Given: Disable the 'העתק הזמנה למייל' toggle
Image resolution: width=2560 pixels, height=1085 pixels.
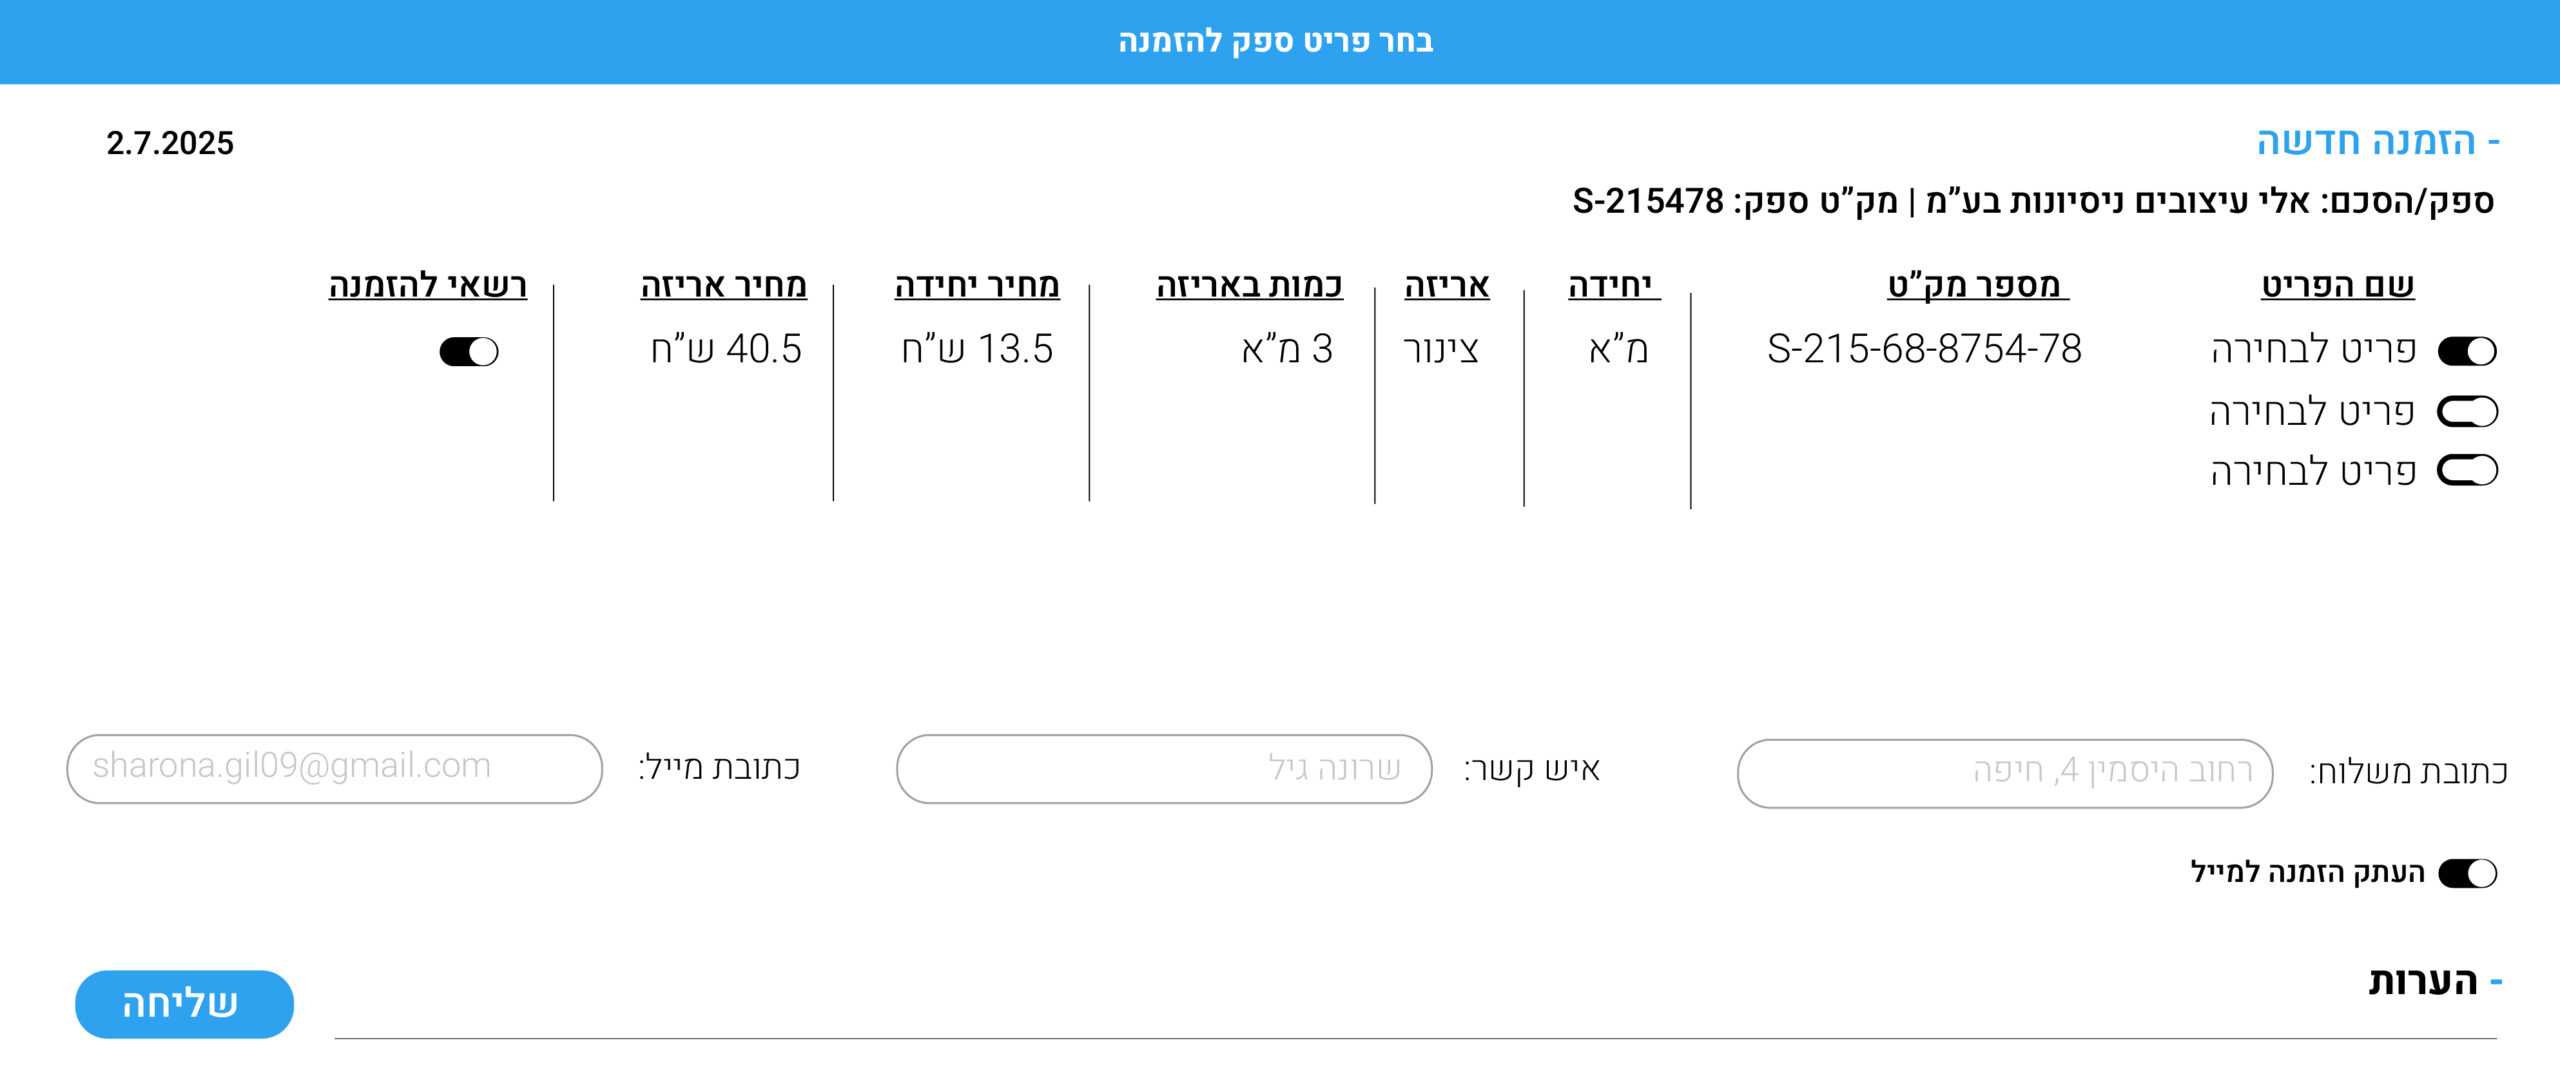Looking at the screenshot, I should 2467,873.
